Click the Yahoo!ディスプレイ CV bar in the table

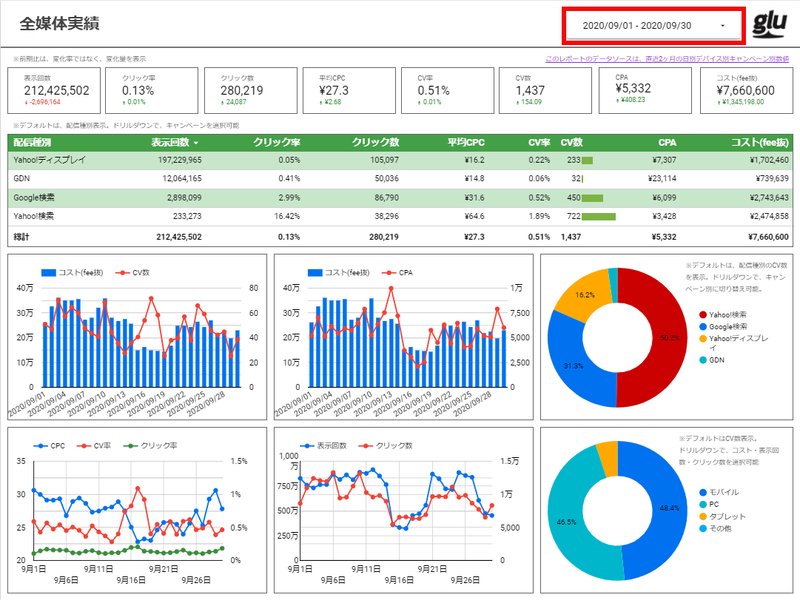coord(587,160)
